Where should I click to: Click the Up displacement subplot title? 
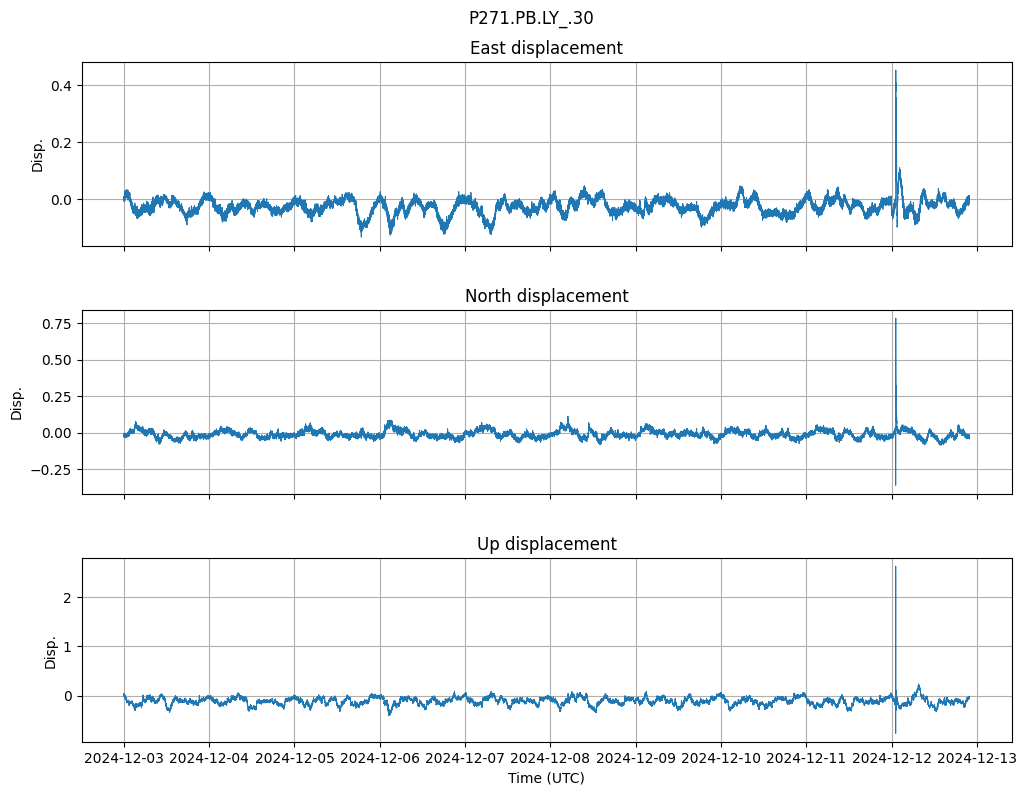[546, 544]
